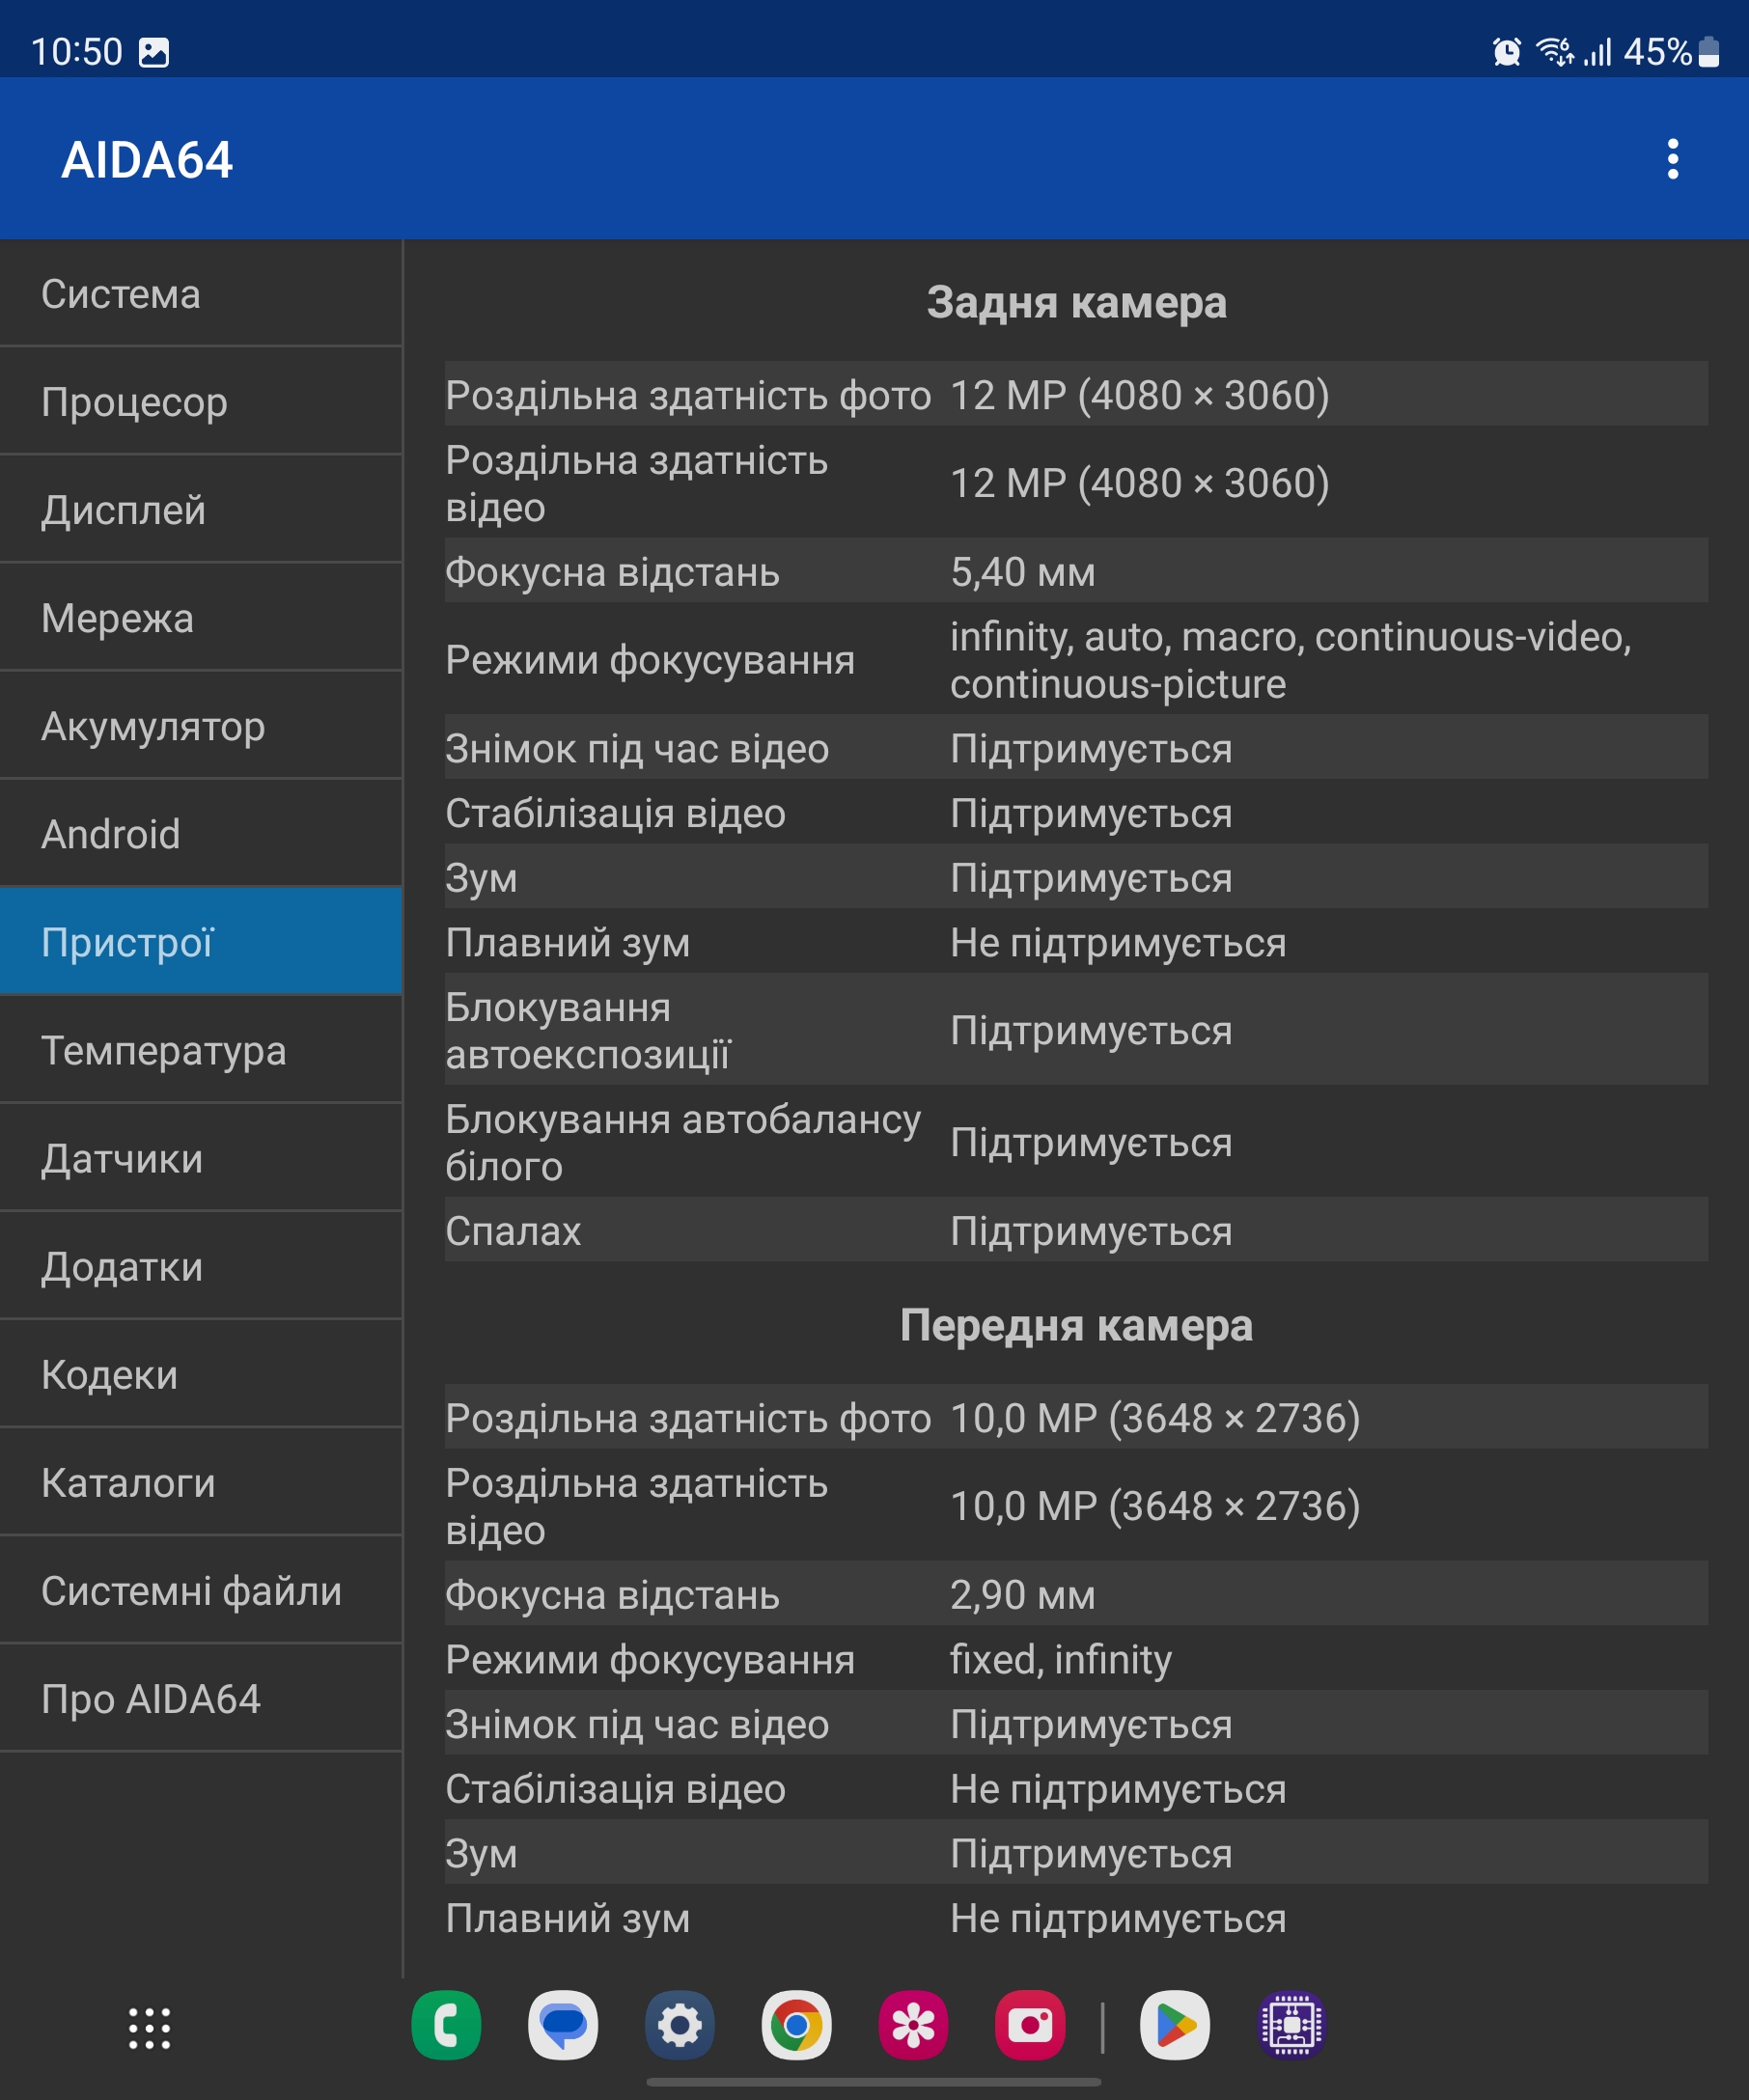
Task: Open Settings gear icon in the taskbar
Action: point(680,2026)
